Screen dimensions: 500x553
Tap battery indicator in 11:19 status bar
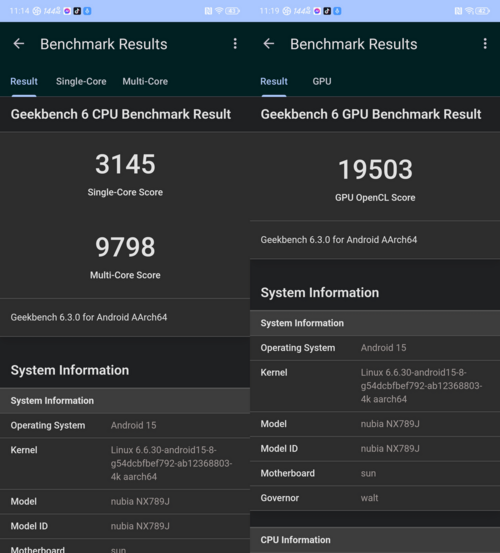tap(482, 11)
